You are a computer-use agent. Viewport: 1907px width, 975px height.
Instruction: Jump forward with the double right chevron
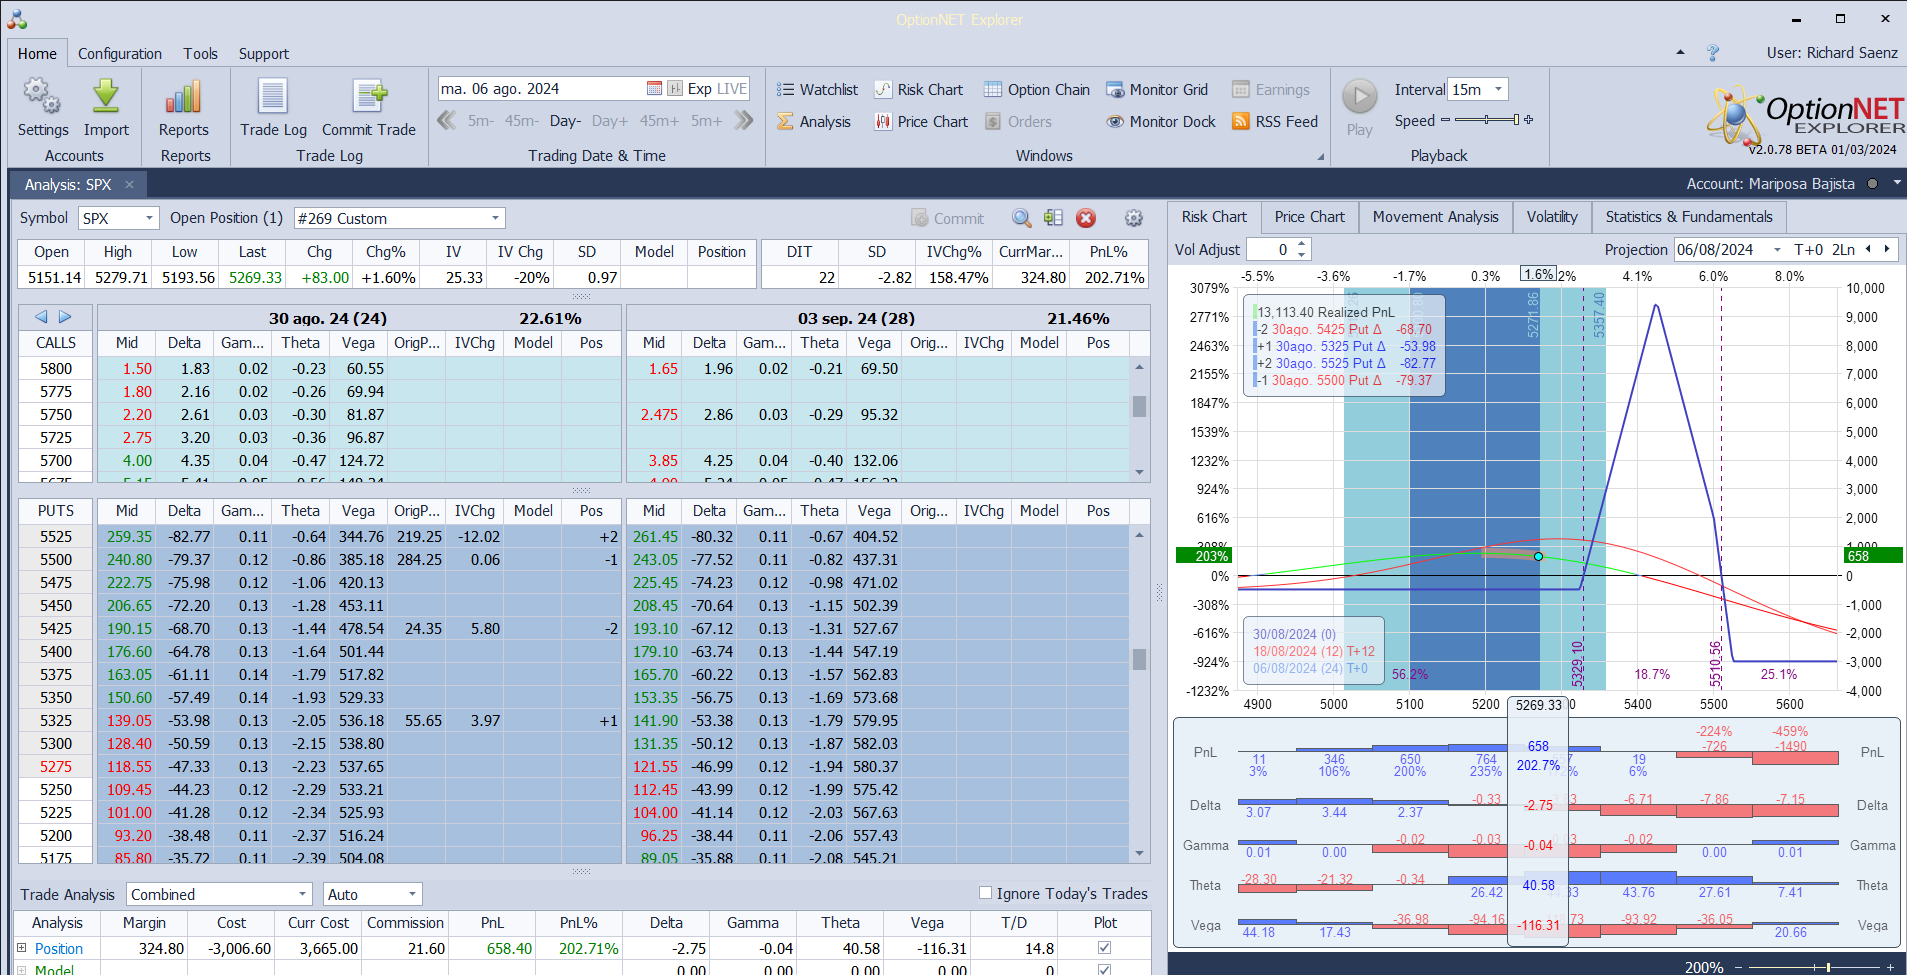pos(743,120)
